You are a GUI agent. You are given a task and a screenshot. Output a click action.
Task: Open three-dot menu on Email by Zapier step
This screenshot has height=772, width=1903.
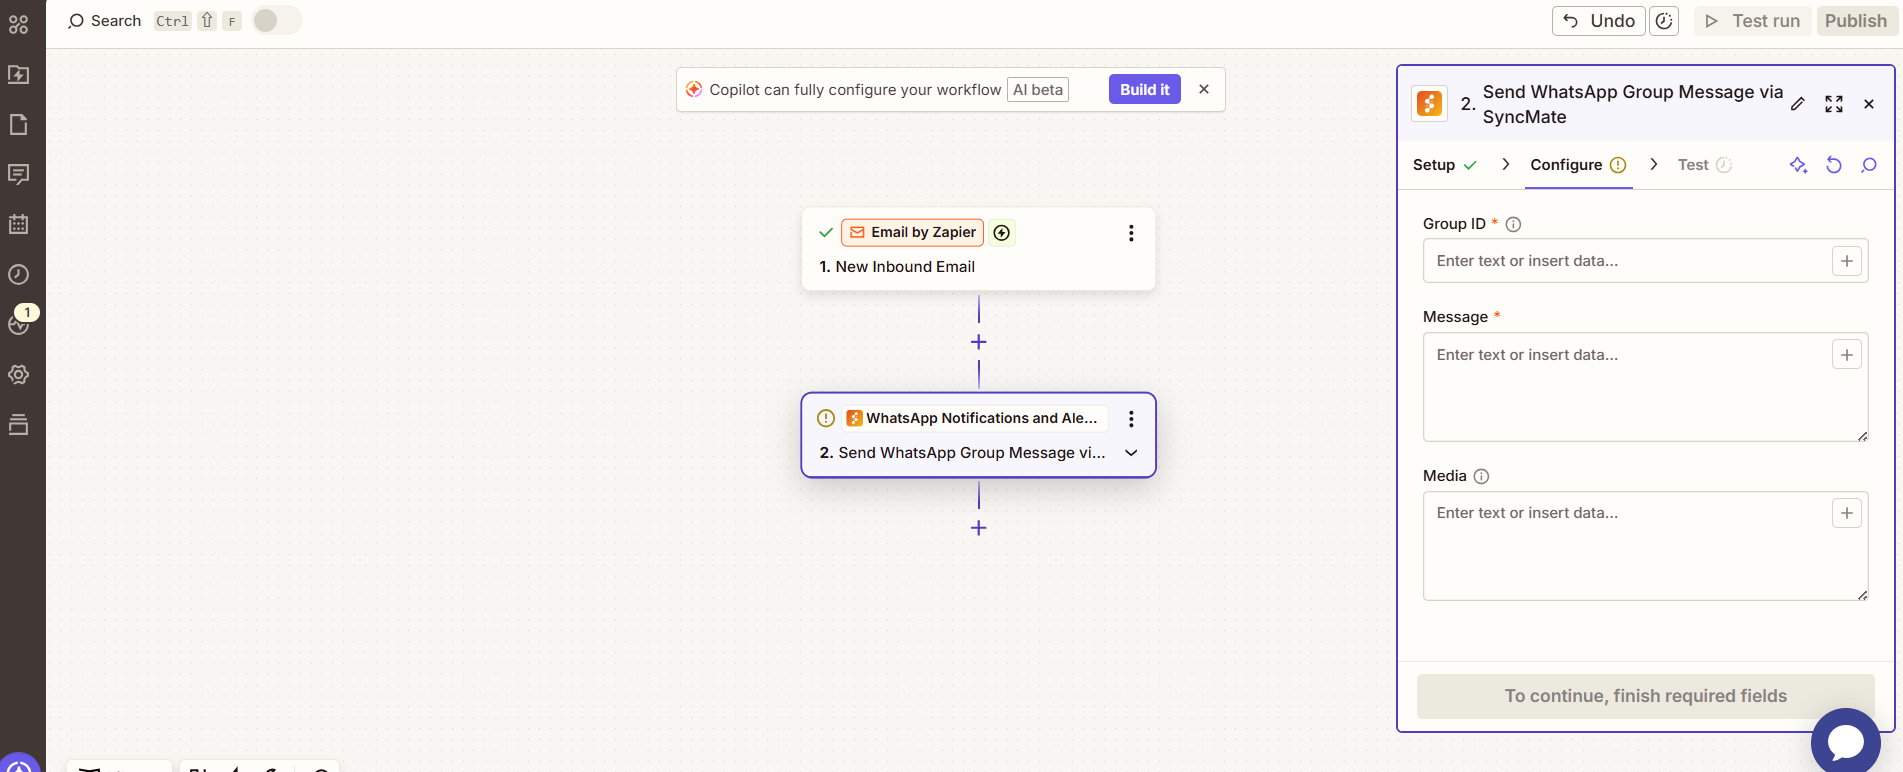click(x=1131, y=233)
